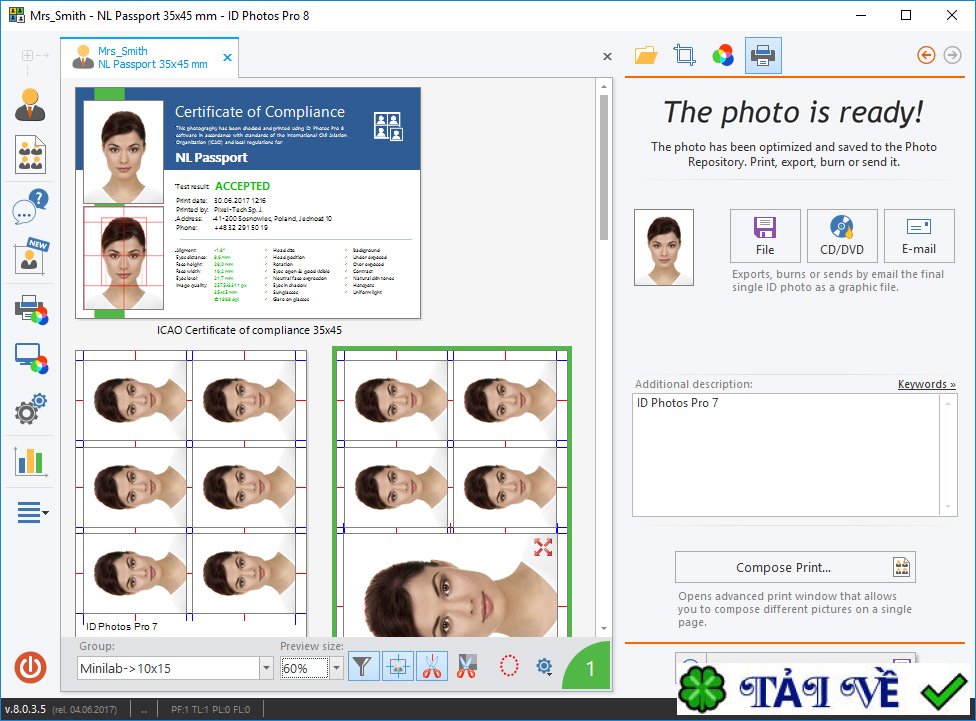Viewport: 976px width, 721px height.
Task: Click the Compose Print button
Action: coord(796,566)
